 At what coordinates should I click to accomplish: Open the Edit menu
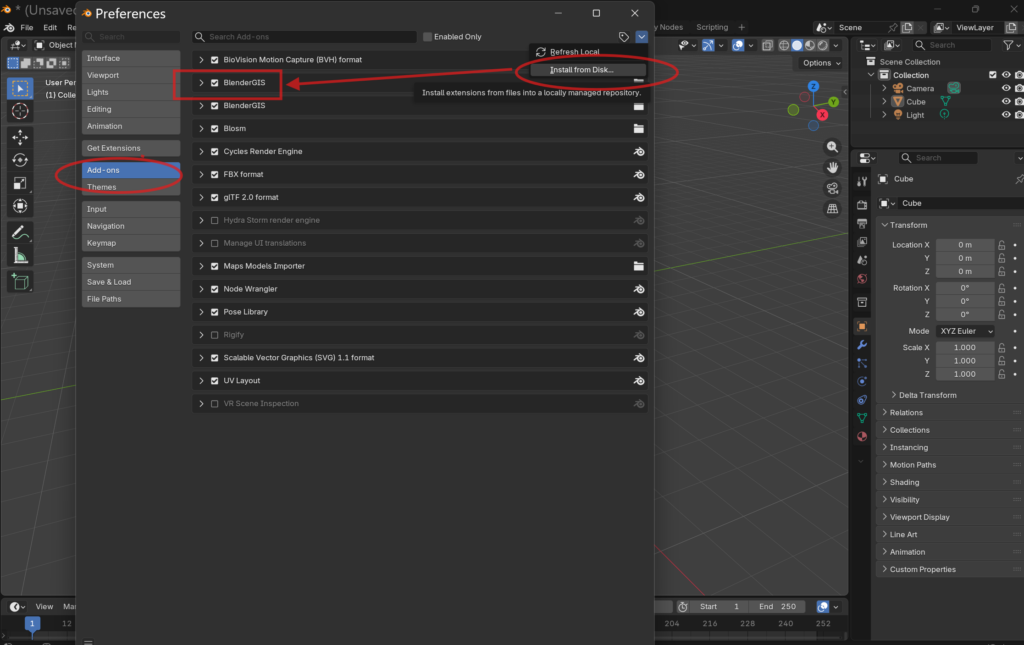pyautogui.click(x=50, y=27)
